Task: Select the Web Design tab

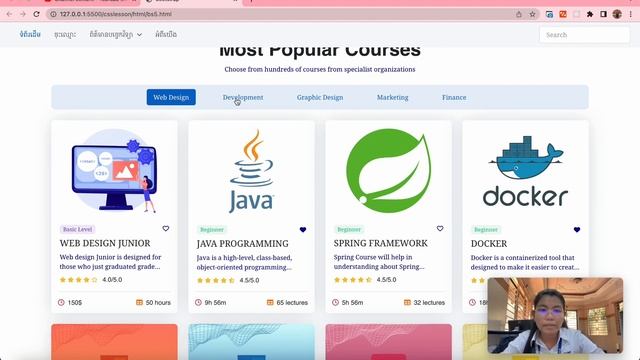Action: point(171,97)
